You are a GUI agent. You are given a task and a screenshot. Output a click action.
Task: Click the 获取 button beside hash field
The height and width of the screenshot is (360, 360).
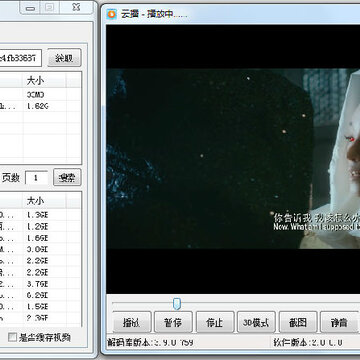point(64,59)
